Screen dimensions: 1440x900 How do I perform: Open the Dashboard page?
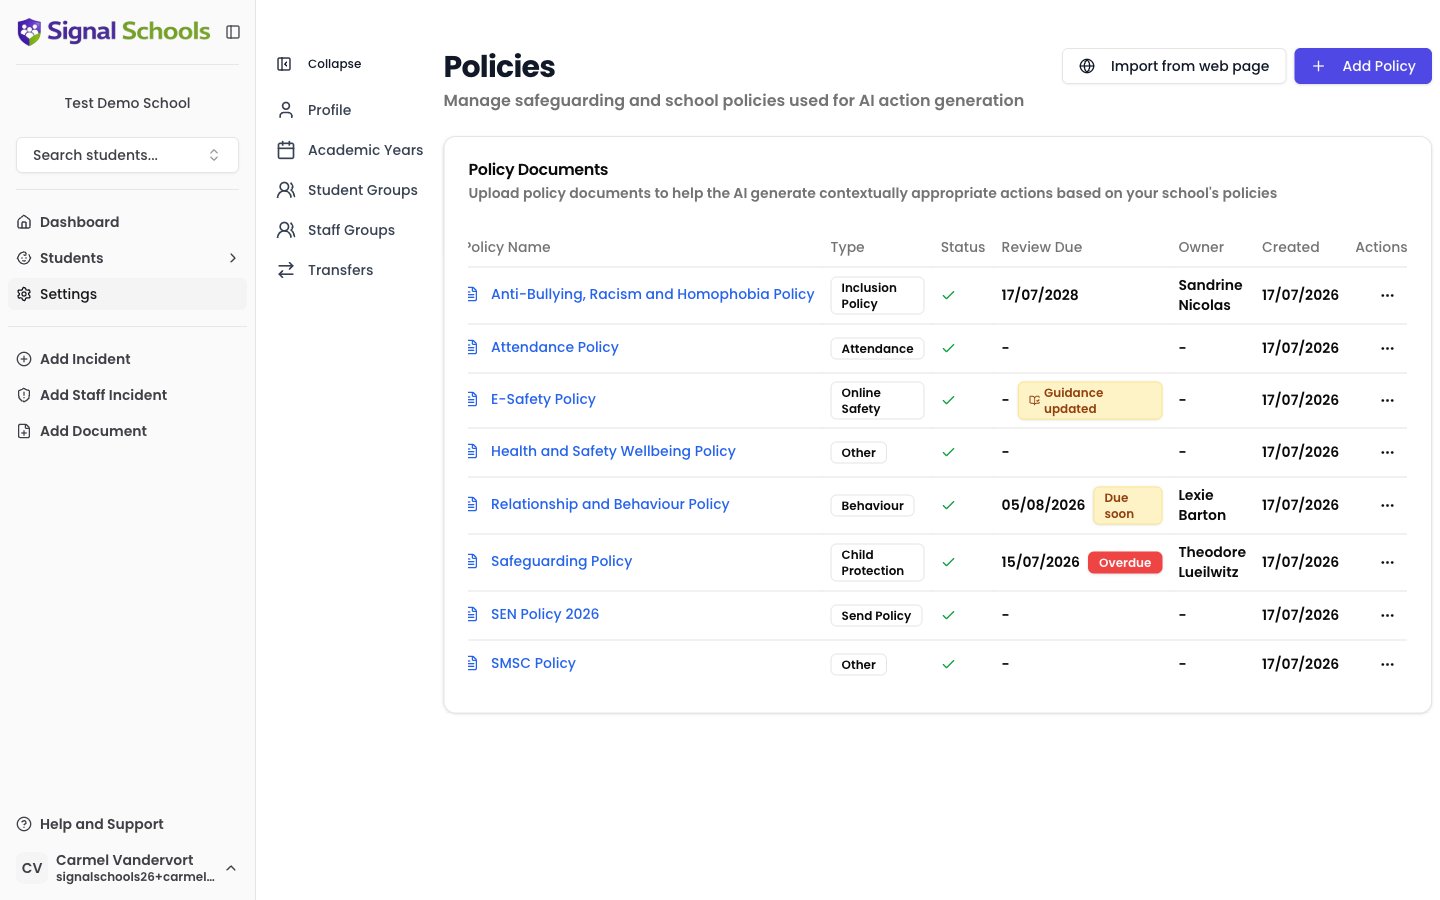(127, 222)
